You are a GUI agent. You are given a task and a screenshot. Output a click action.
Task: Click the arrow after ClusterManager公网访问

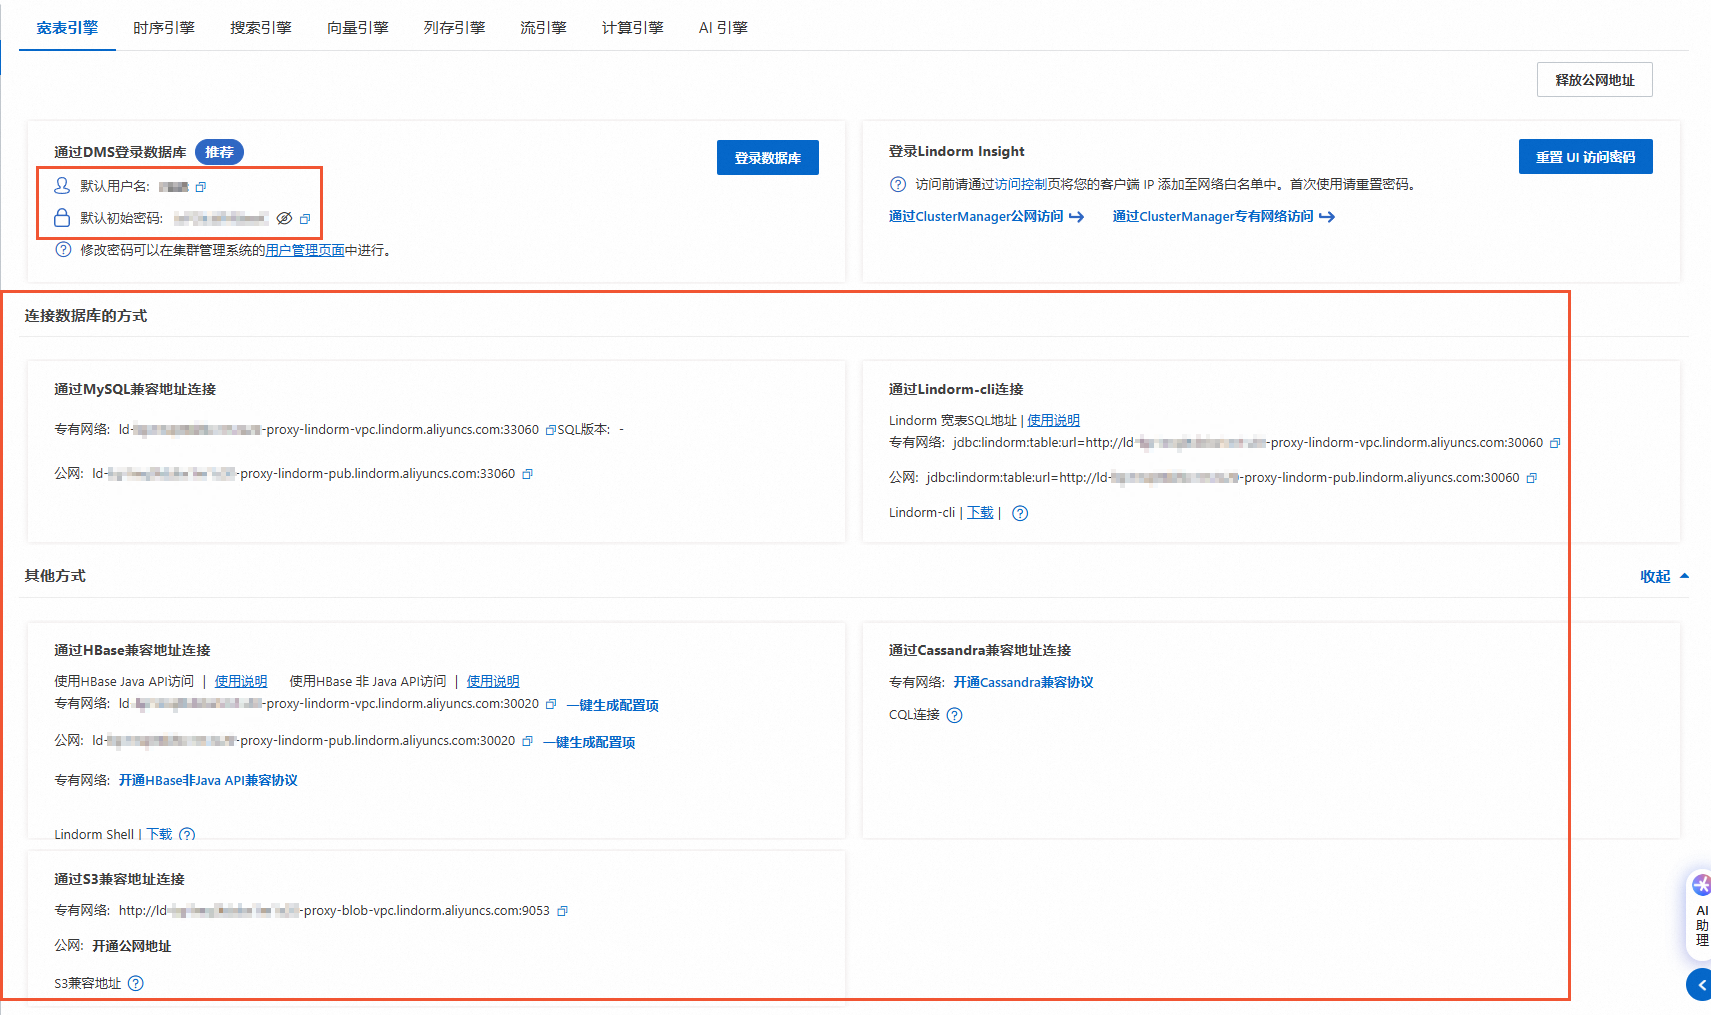(x=1076, y=217)
